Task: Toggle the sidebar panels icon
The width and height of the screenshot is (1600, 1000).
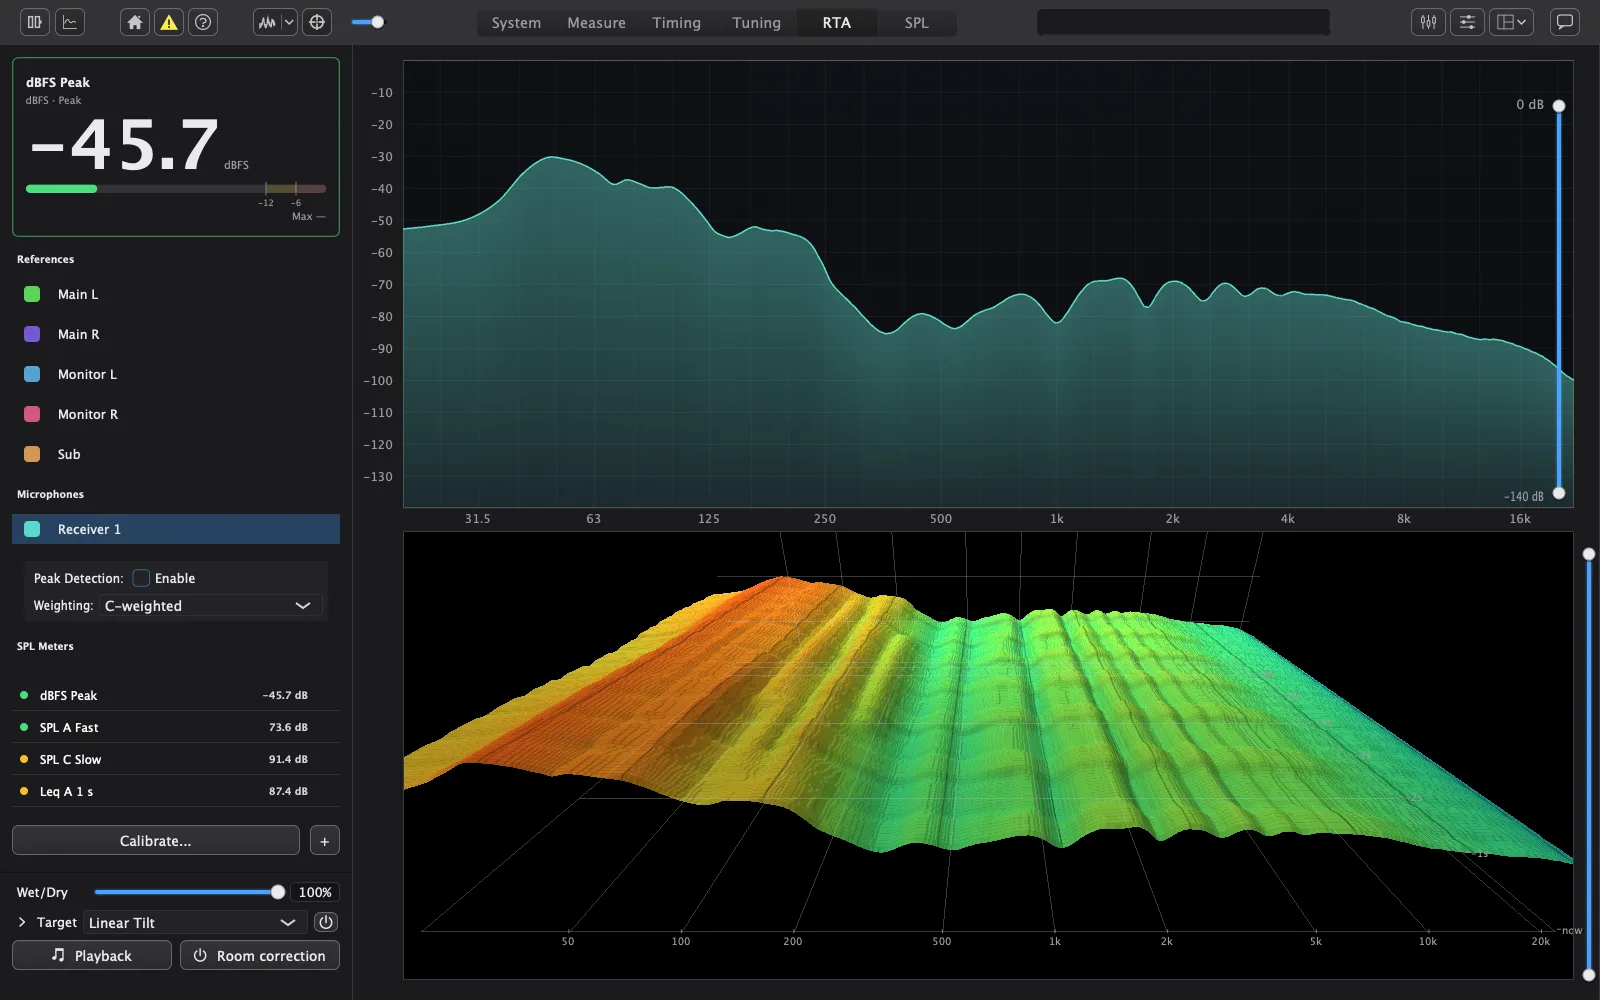Action: (35, 22)
